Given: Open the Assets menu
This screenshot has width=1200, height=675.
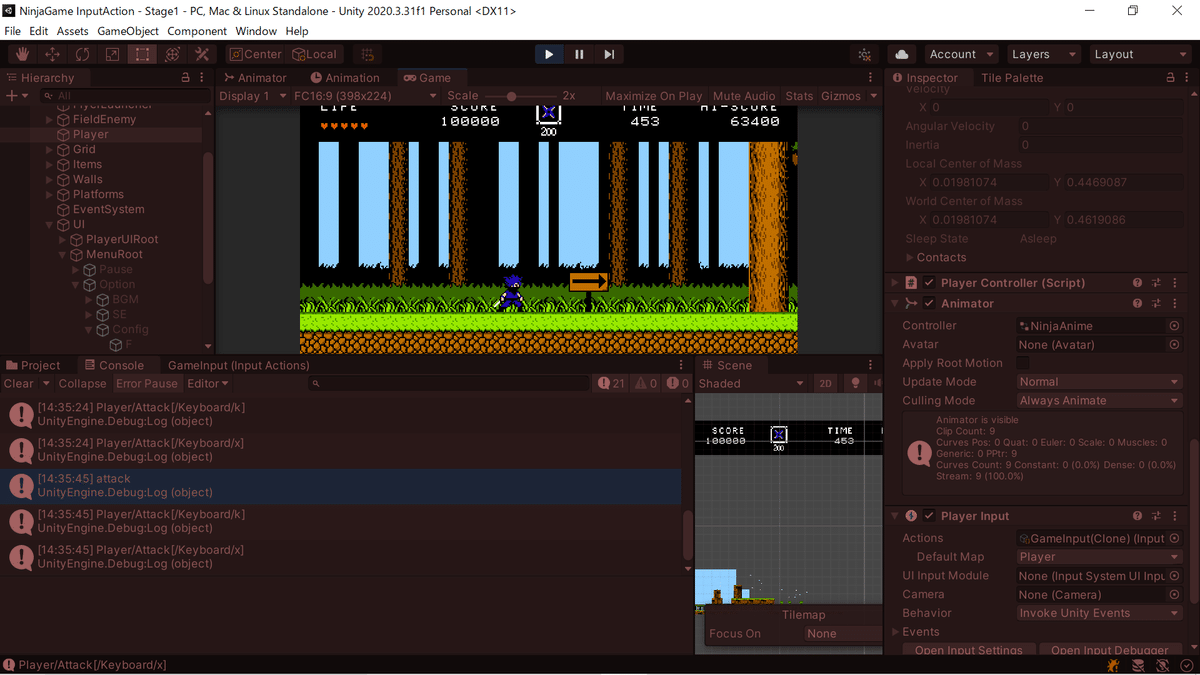Looking at the screenshot, I should pyautogui.click(x=73, y=31).
